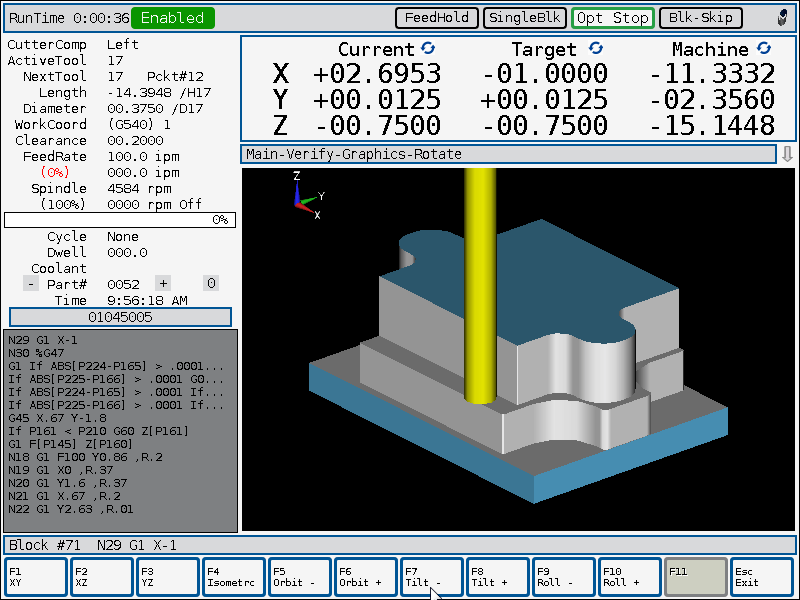
Task: Toggle the FeedHold button
Action: [x=437, y=18]
